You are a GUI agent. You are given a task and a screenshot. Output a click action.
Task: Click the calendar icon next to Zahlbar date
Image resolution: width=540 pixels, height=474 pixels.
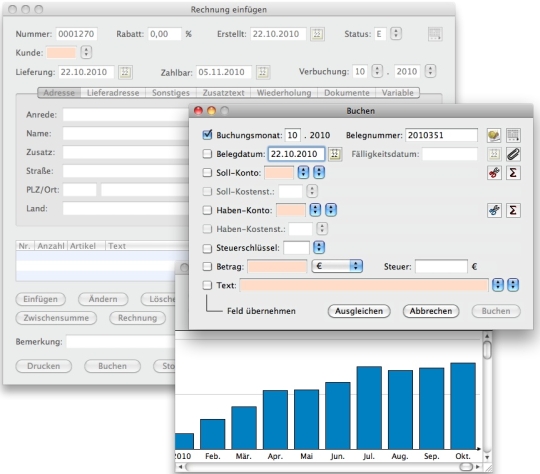(x=263, y=72)
